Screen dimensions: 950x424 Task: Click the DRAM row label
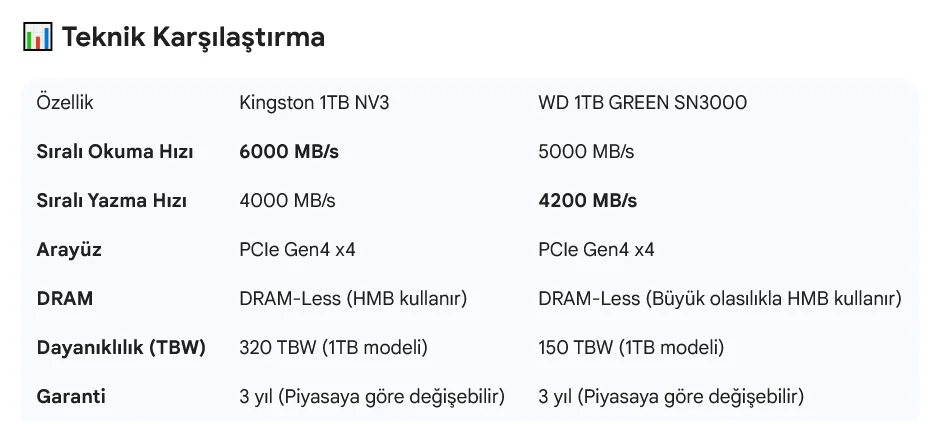point(64,299)
